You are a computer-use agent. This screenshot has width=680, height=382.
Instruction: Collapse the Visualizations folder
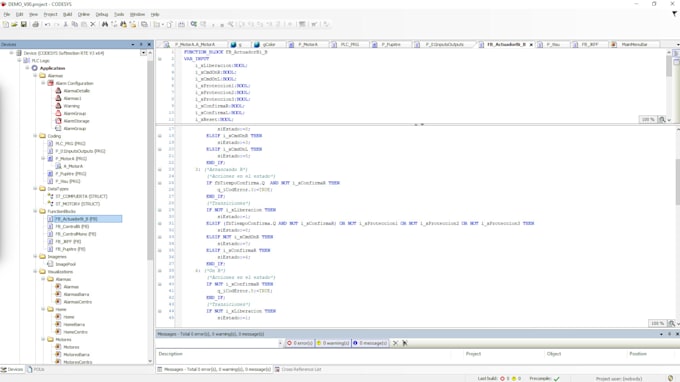tap(35, 271)
